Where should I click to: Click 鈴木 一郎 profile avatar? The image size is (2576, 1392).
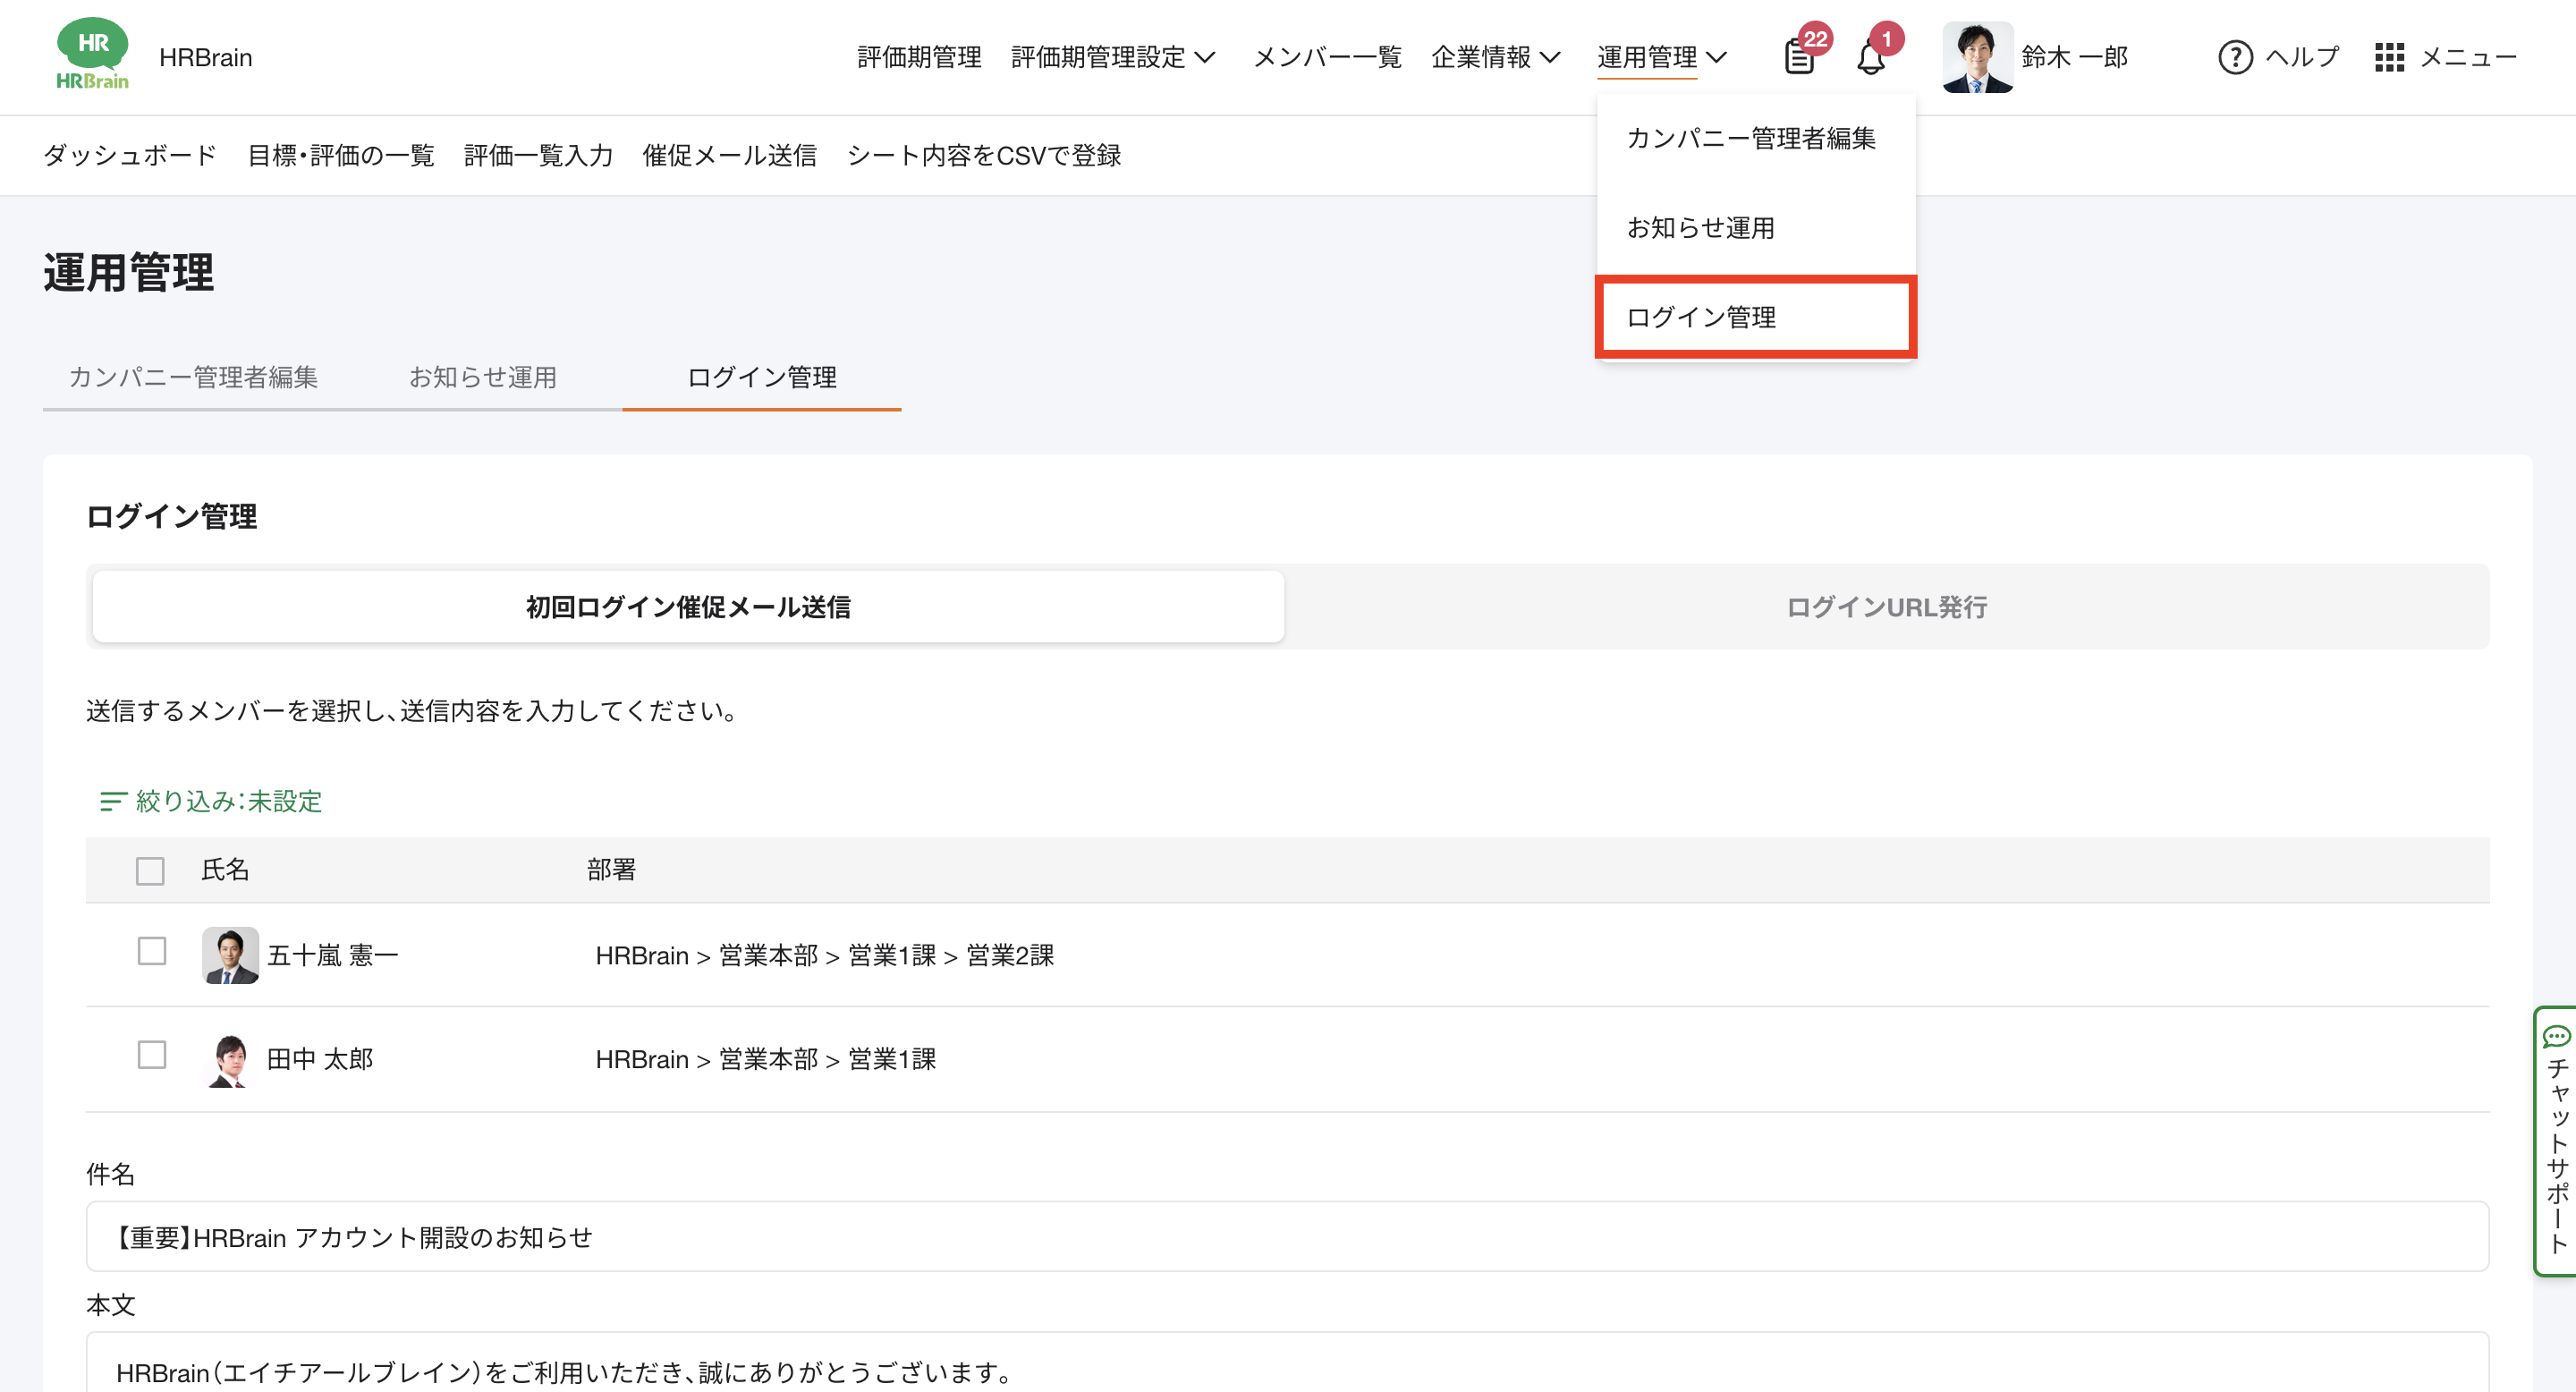(x=1977, y=57)
